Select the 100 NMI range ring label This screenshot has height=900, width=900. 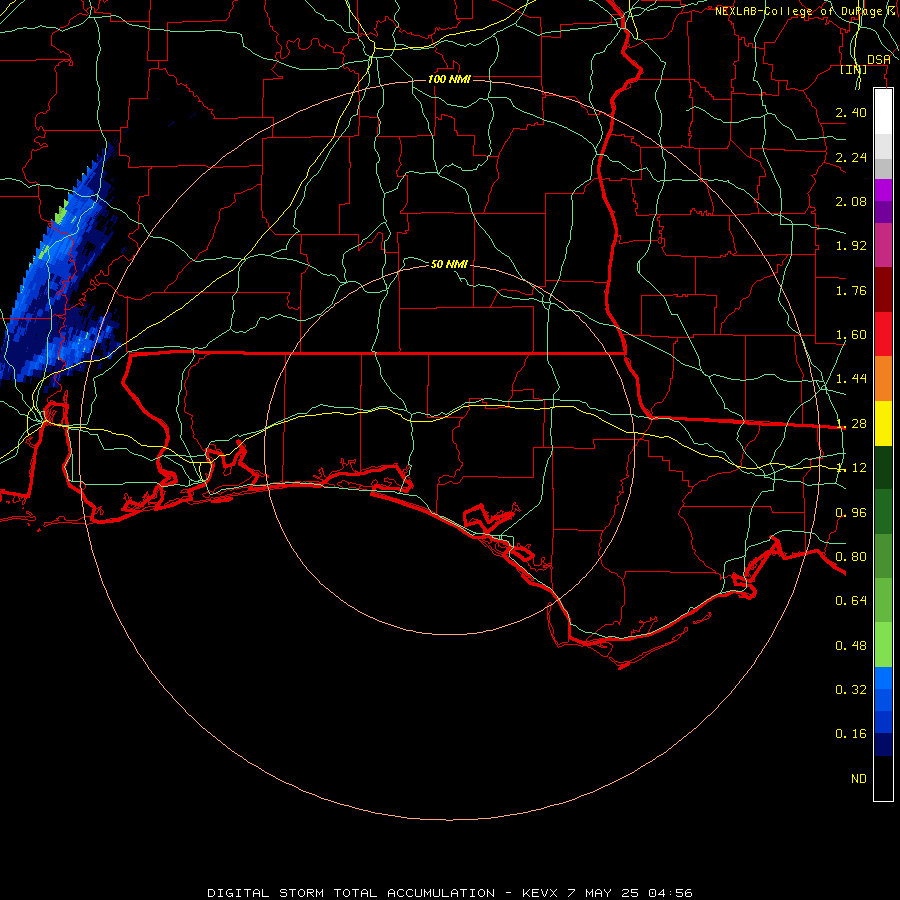pyautogui.click(x=449, y=79)
